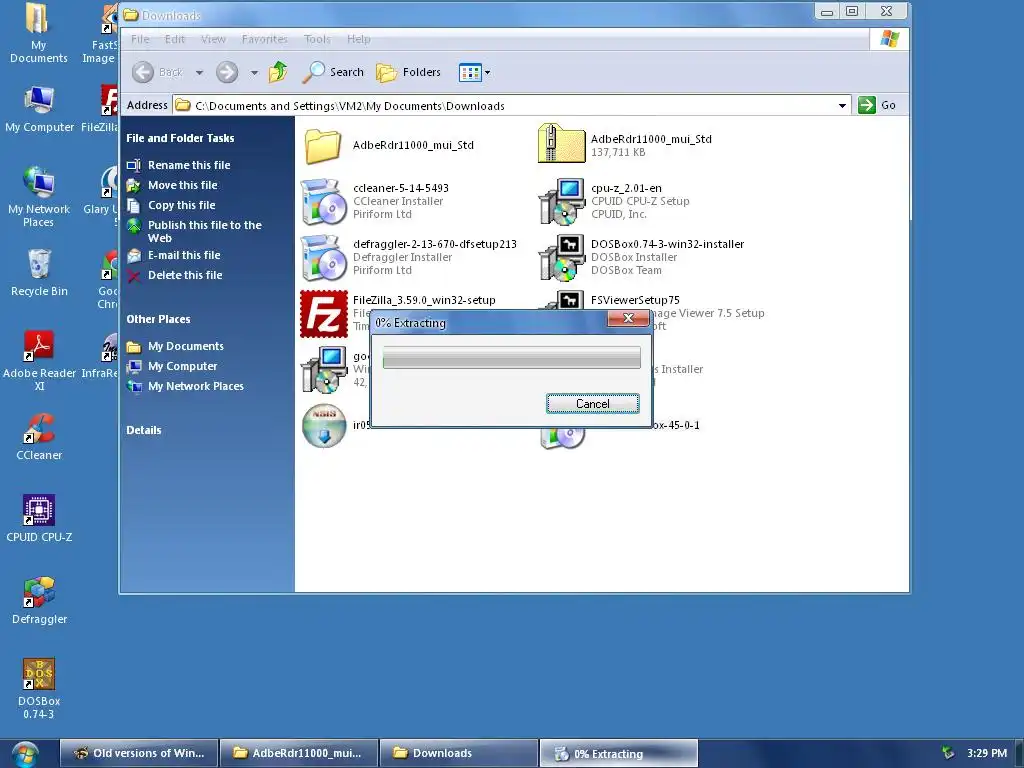The width and height of the screenshot is (1024, 768).
Task: Click the Recycle Bin desktop icon
Action: point(39,264)
